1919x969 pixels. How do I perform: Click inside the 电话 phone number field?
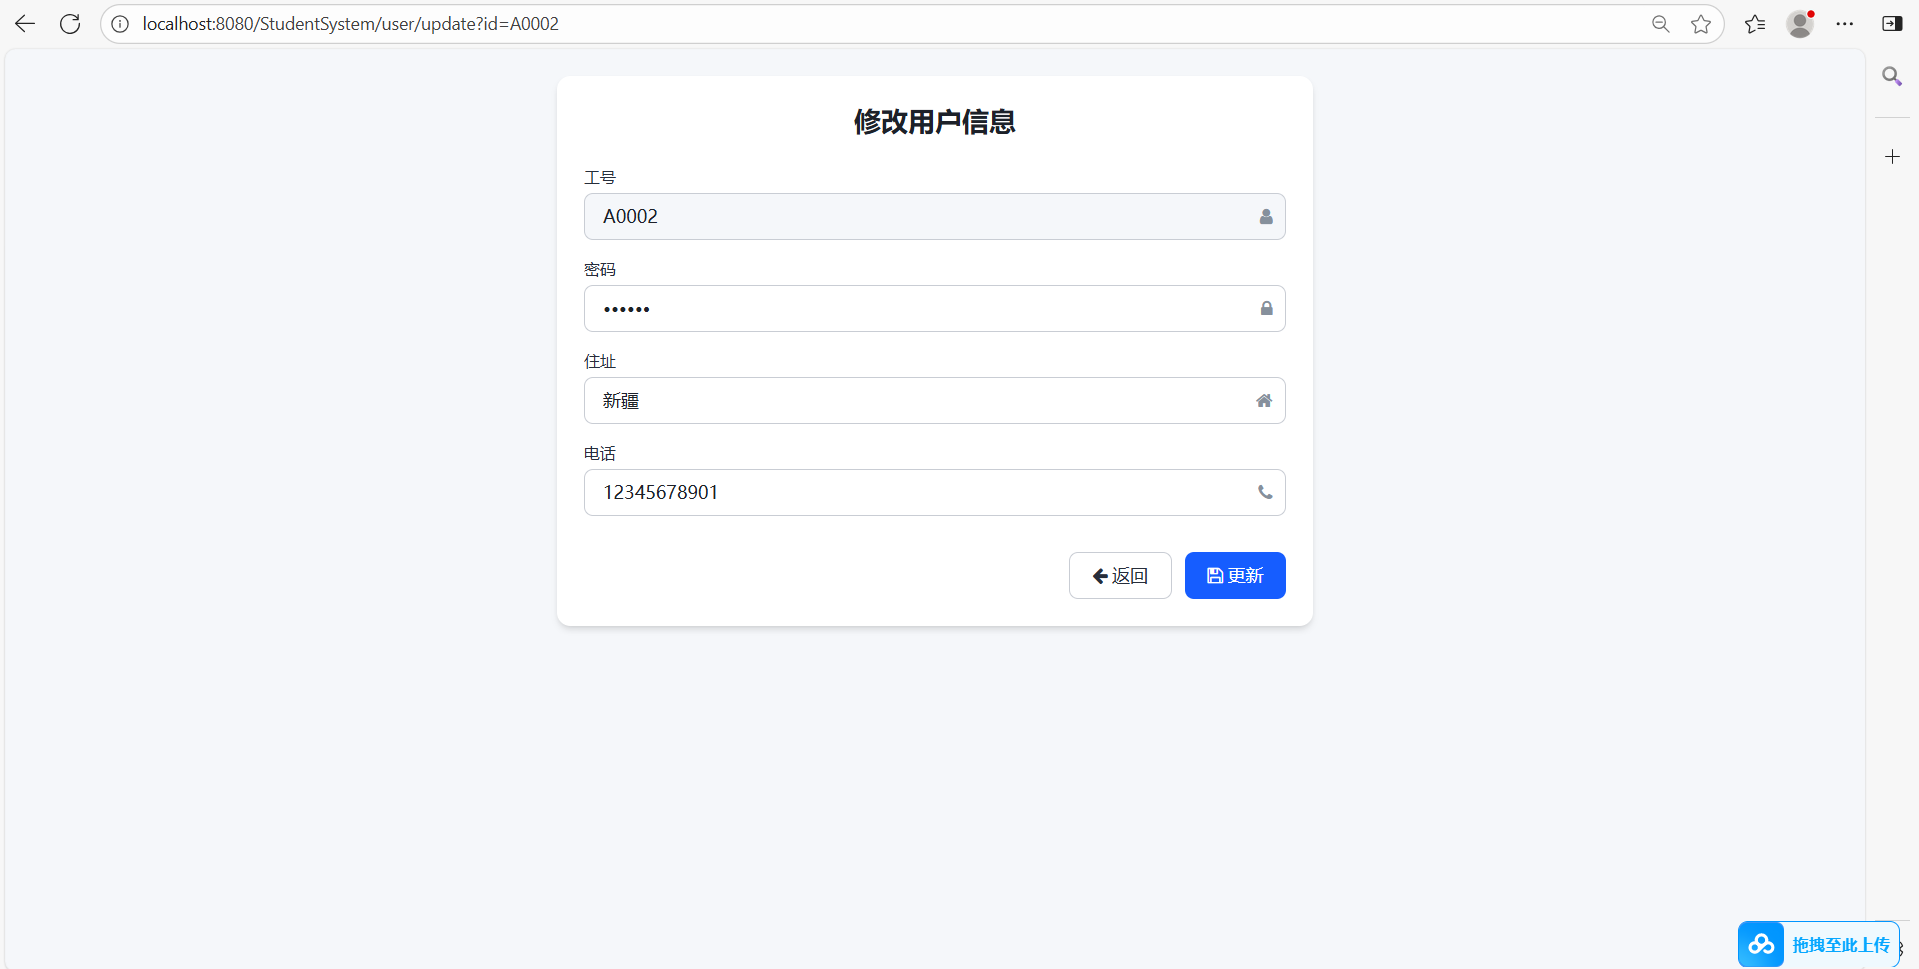(x=900, y=492)
